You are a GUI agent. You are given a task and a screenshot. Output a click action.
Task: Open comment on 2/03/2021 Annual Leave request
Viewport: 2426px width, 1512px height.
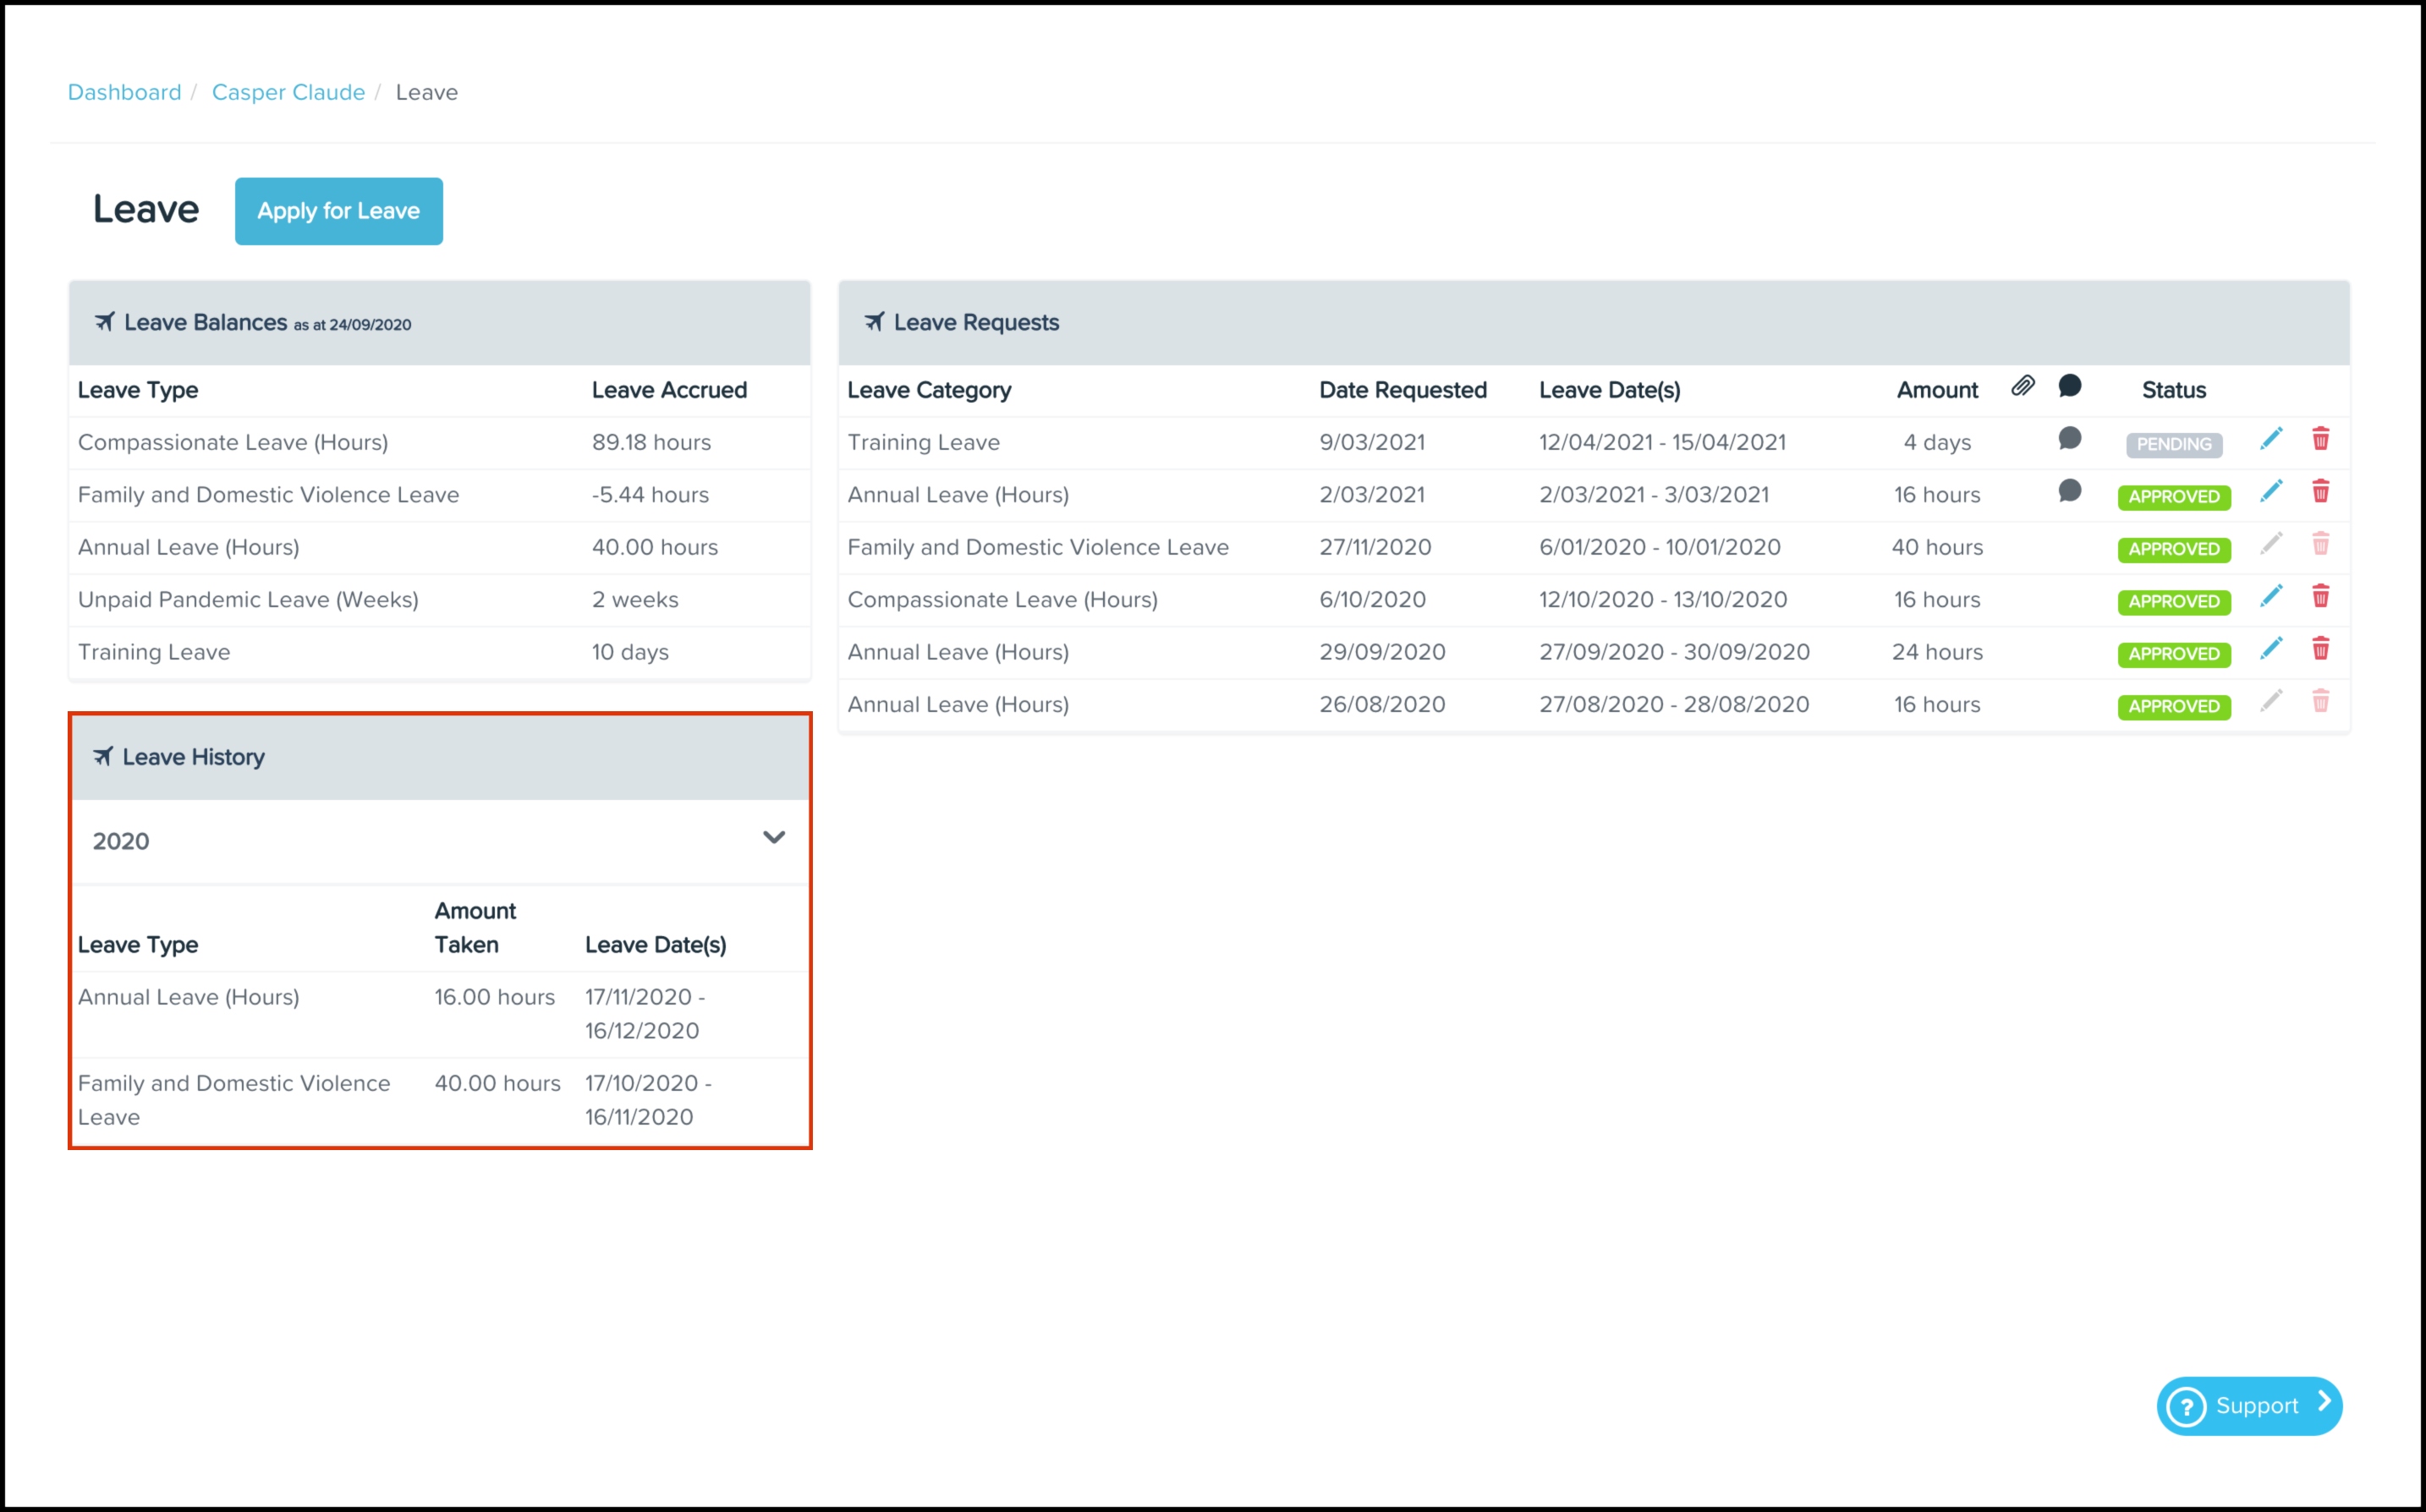2069,491
